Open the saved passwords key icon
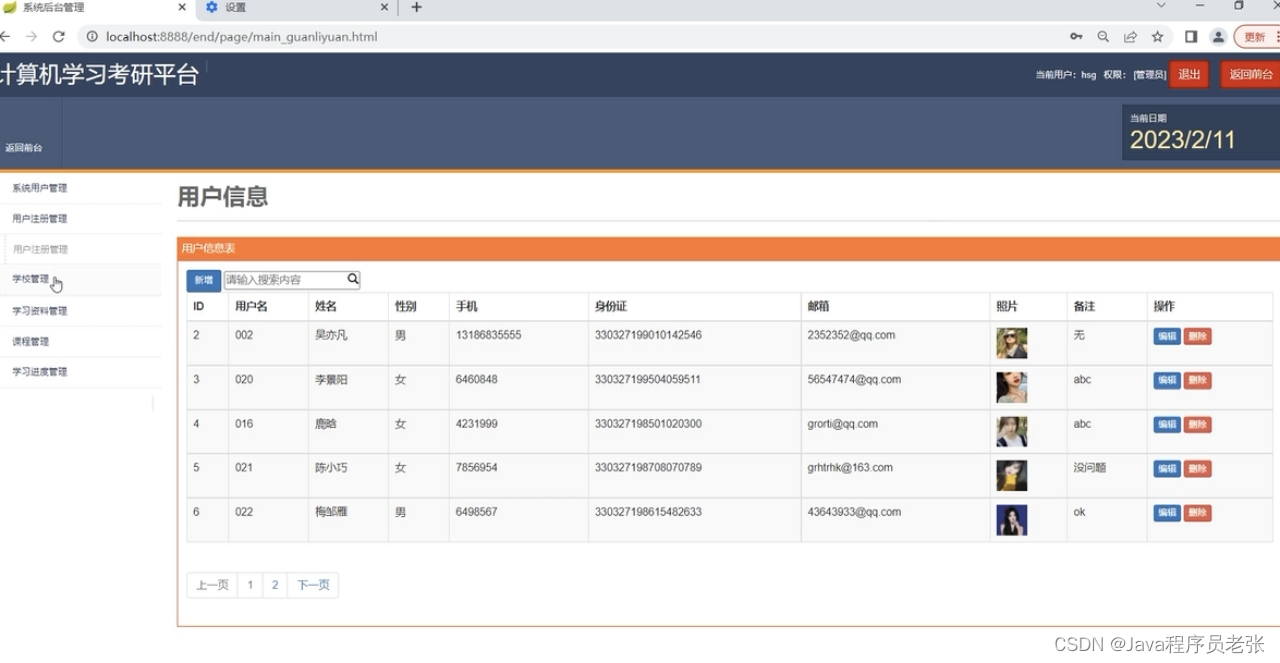Screen dimensions: 1280x663 tap(1076, 36)
